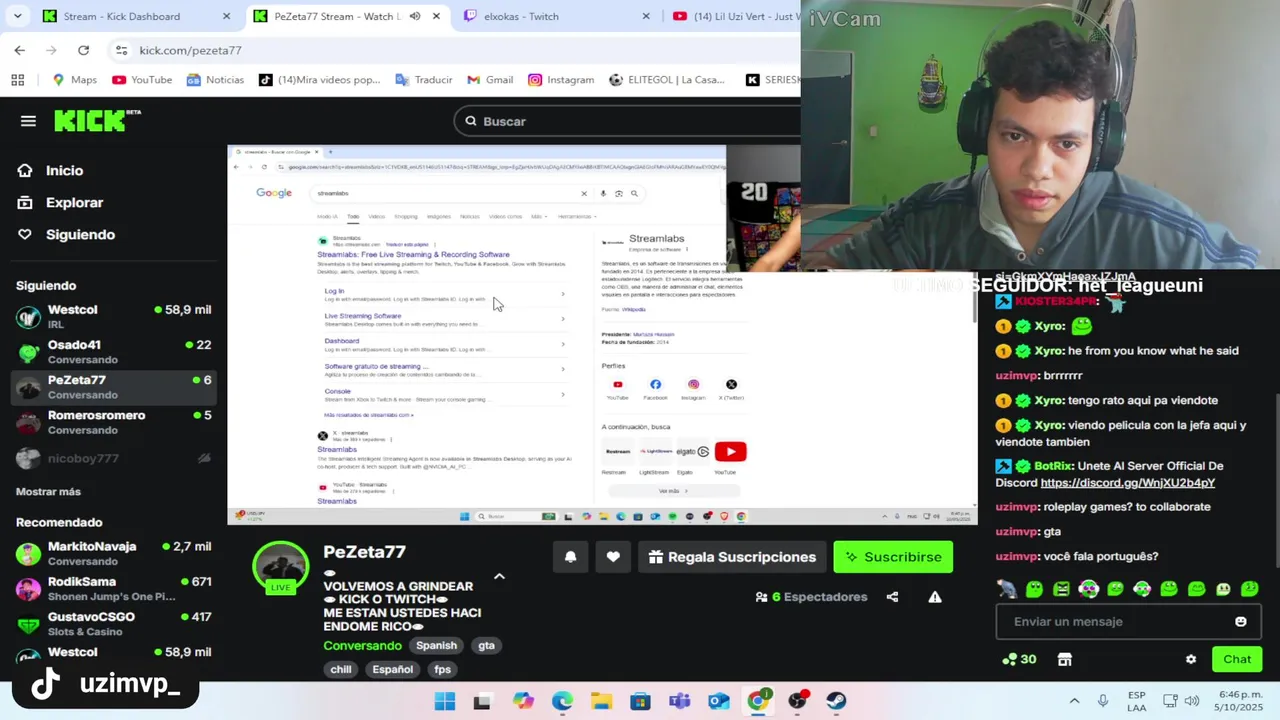Show hidden system tray icons
Image resolution: width=1280 pixels, height=720 pixels.
click(1074, 701)
